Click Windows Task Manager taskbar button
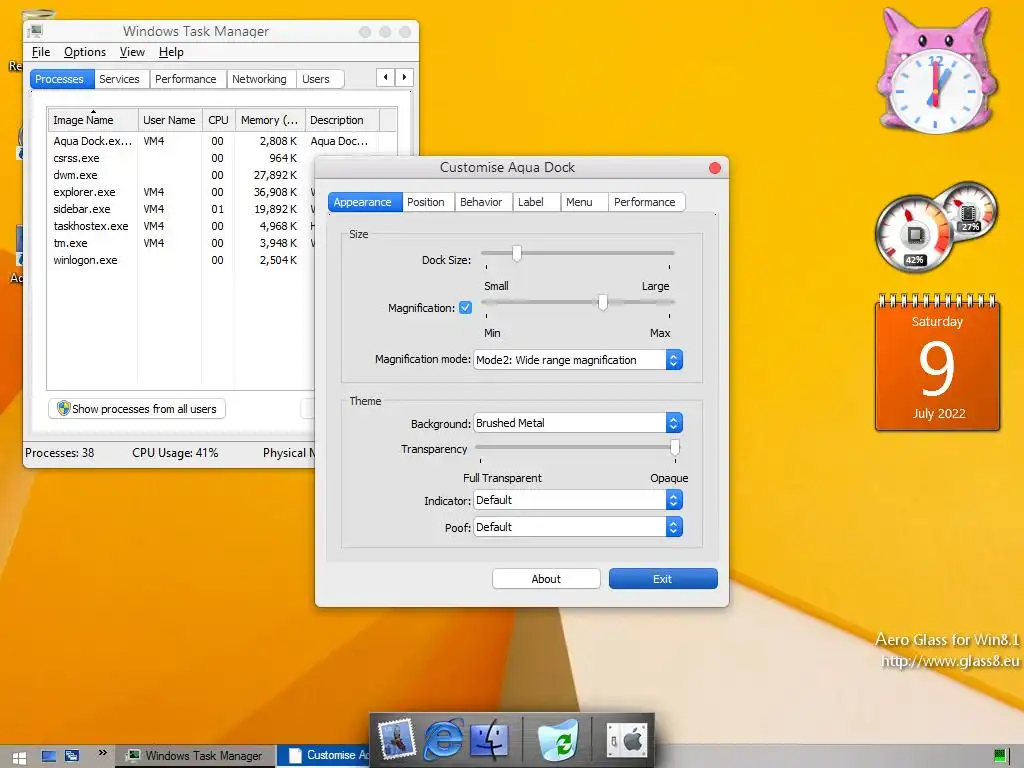This screenshot has width=1024, height=768. pos(195,756)
